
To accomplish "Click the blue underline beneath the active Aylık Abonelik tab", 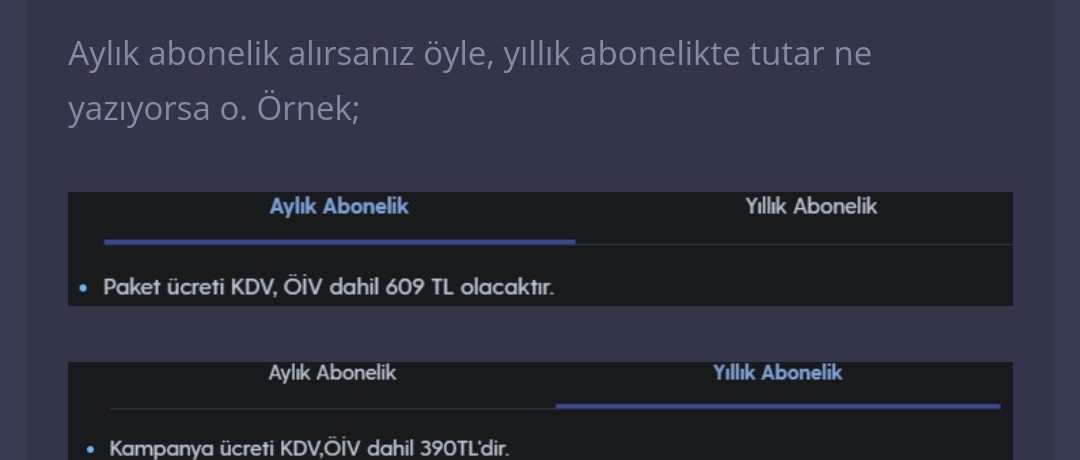I will click(339, 241).
